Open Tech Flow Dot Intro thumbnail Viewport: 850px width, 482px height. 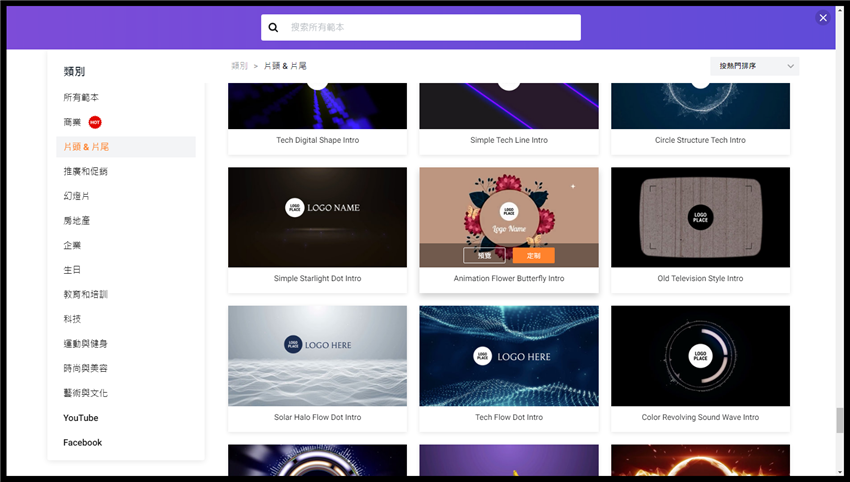point(509,356)
